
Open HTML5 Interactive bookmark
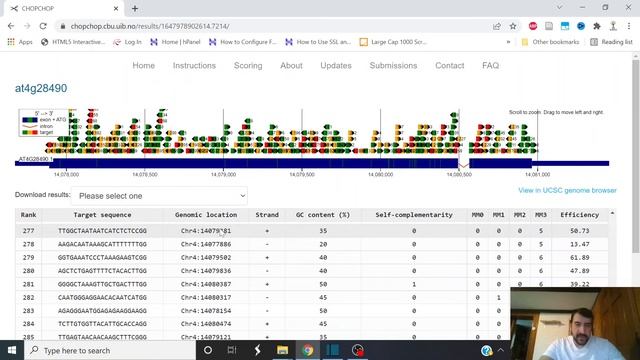[x=73, y=42]
